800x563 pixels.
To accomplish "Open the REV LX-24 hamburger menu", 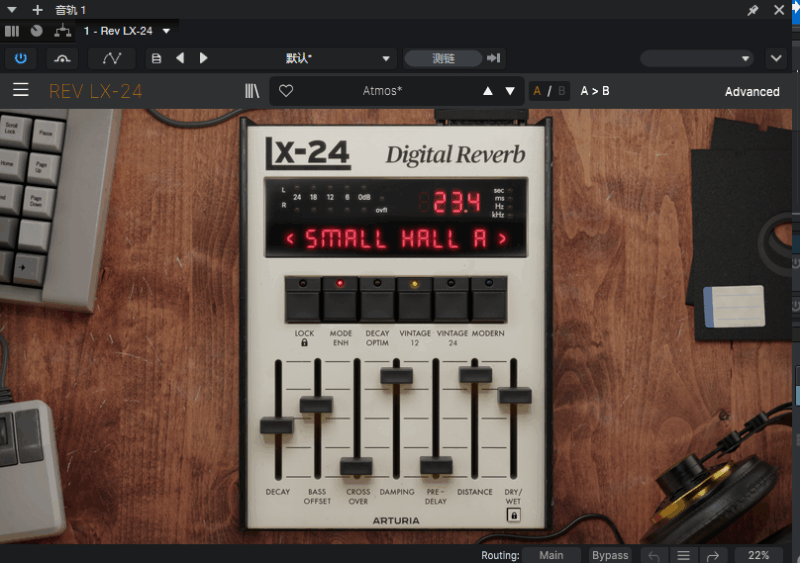I will (x=21, y=90).
